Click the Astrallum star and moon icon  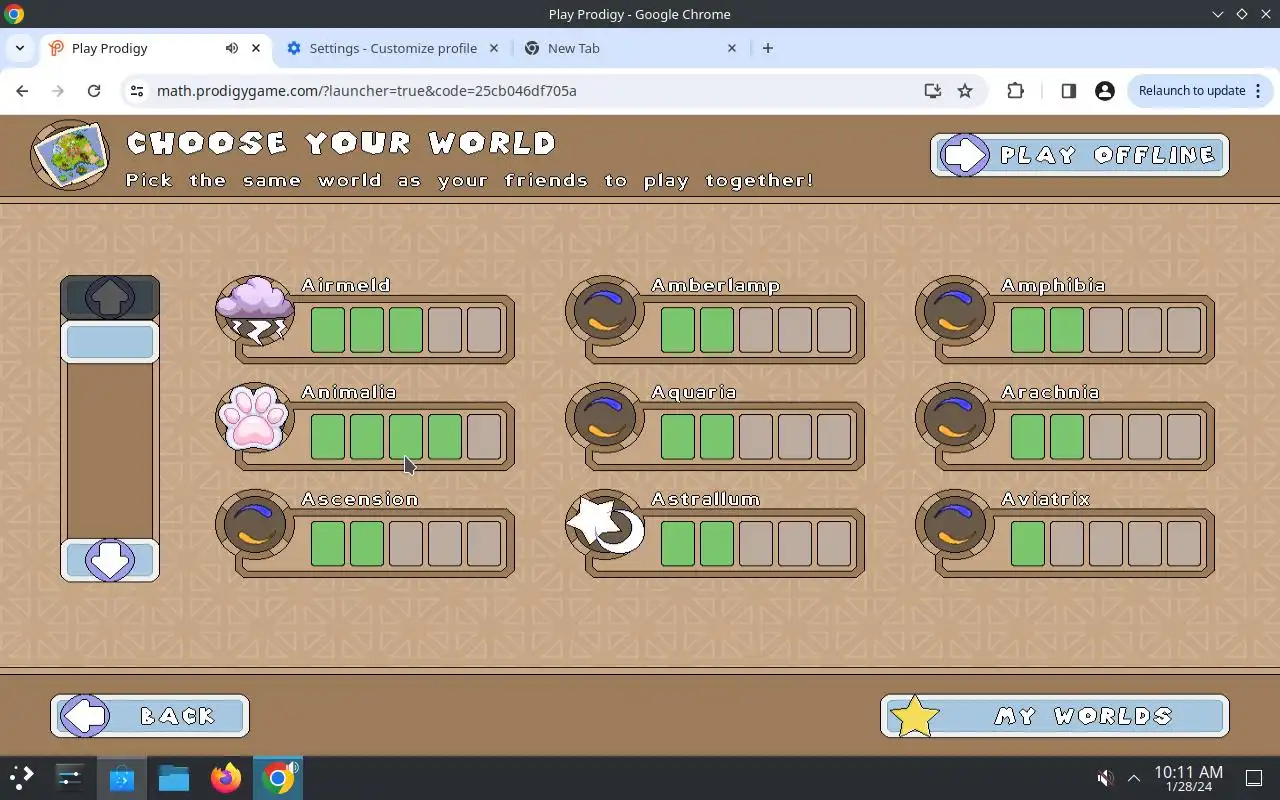tap(605, 524)
